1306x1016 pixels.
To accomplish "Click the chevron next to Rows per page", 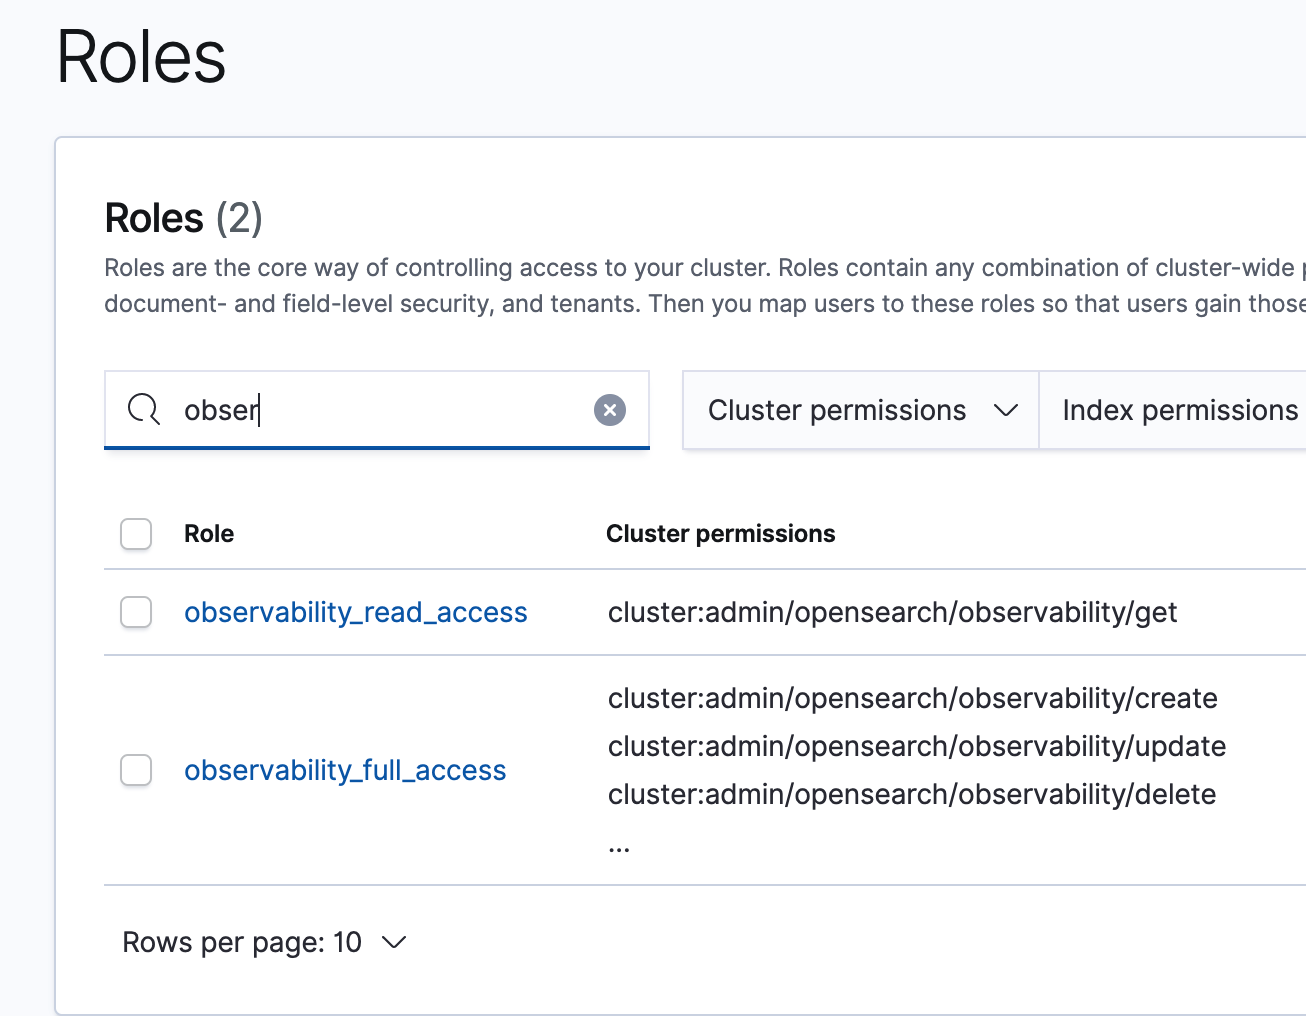I will click(x=394, y=942).
